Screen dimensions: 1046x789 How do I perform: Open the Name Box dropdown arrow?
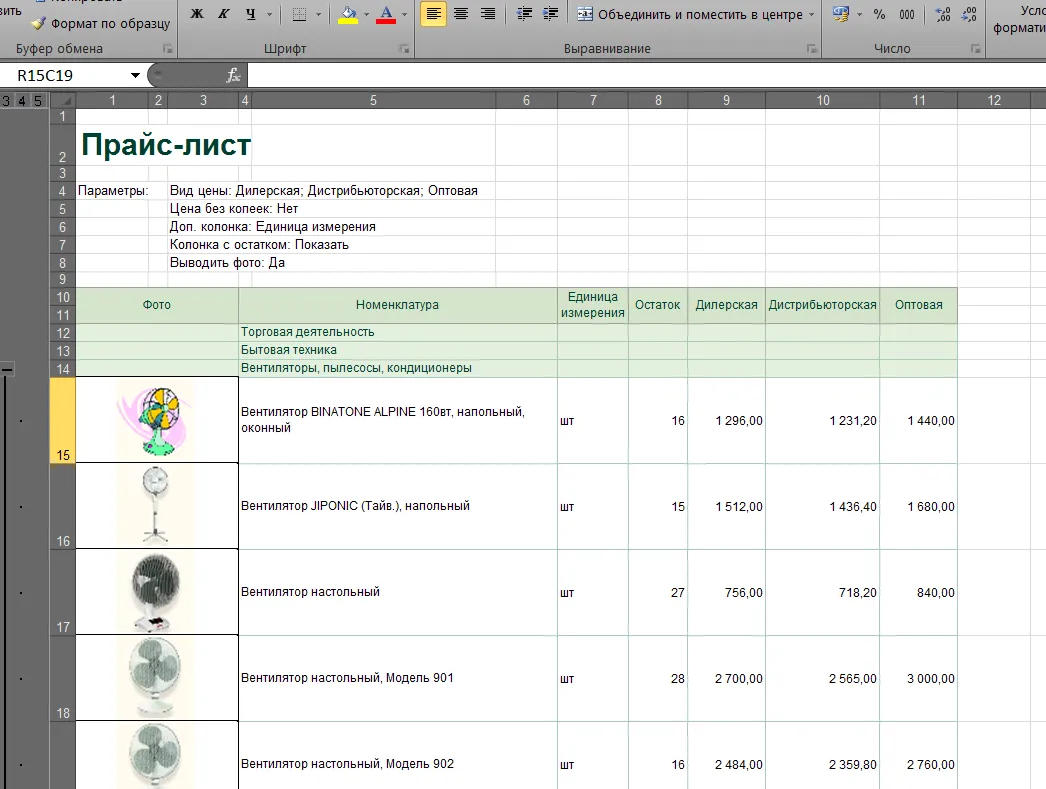point(135,75)
